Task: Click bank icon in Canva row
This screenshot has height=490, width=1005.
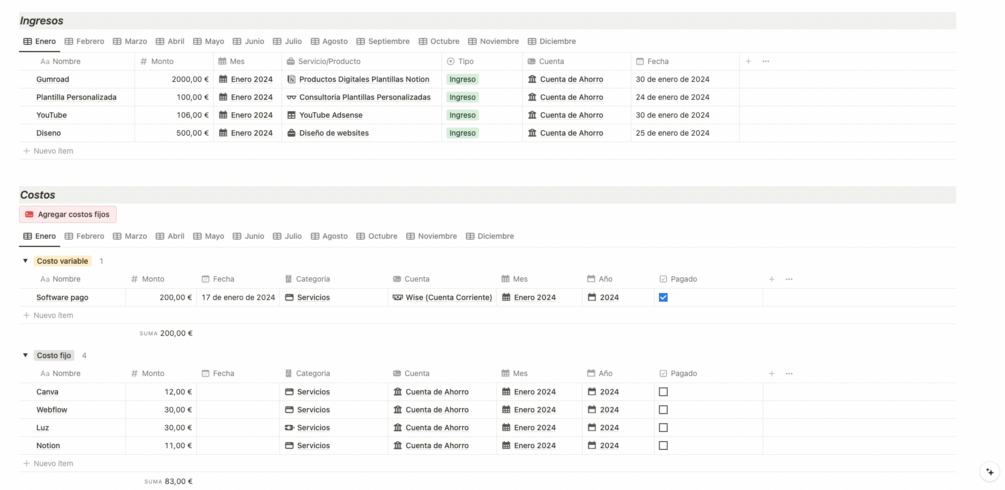Action: pos(397,392)
